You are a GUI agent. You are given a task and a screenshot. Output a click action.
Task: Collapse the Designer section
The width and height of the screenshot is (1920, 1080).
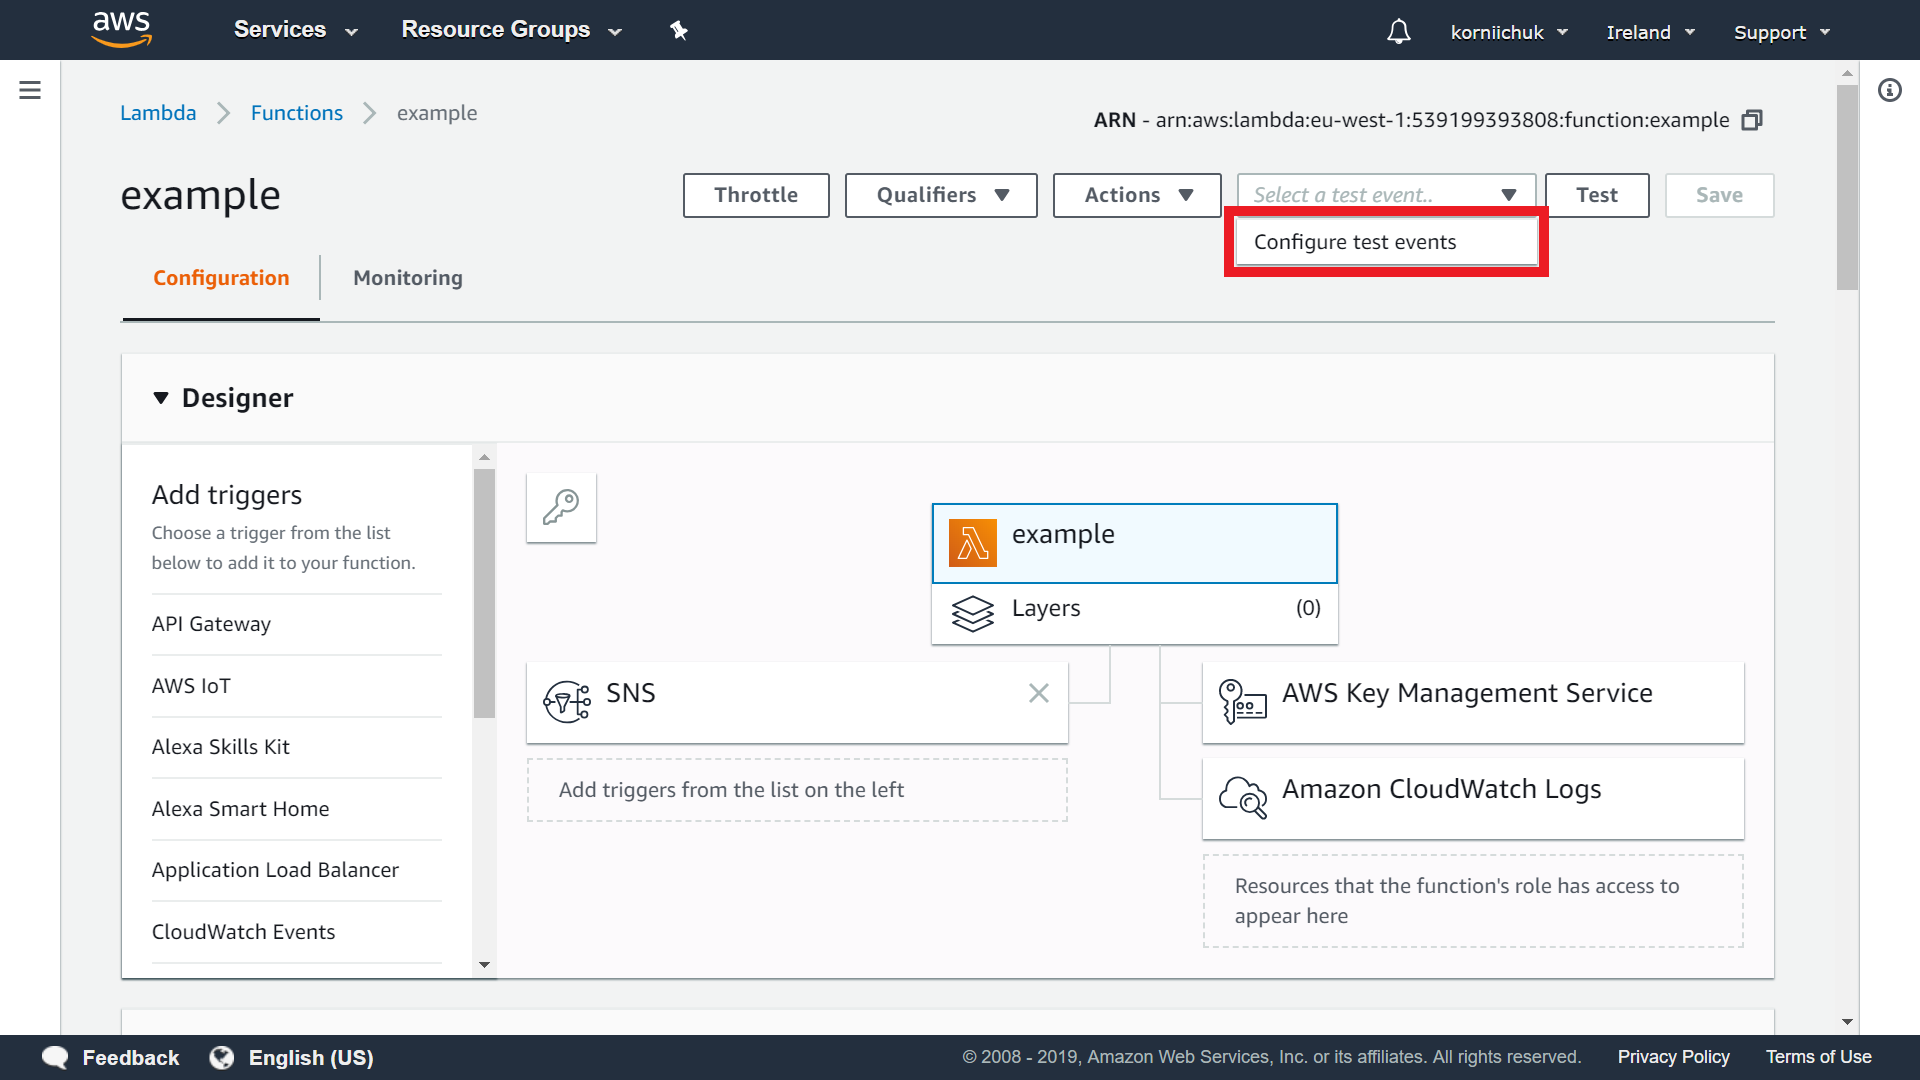click(x=161, y=398)
